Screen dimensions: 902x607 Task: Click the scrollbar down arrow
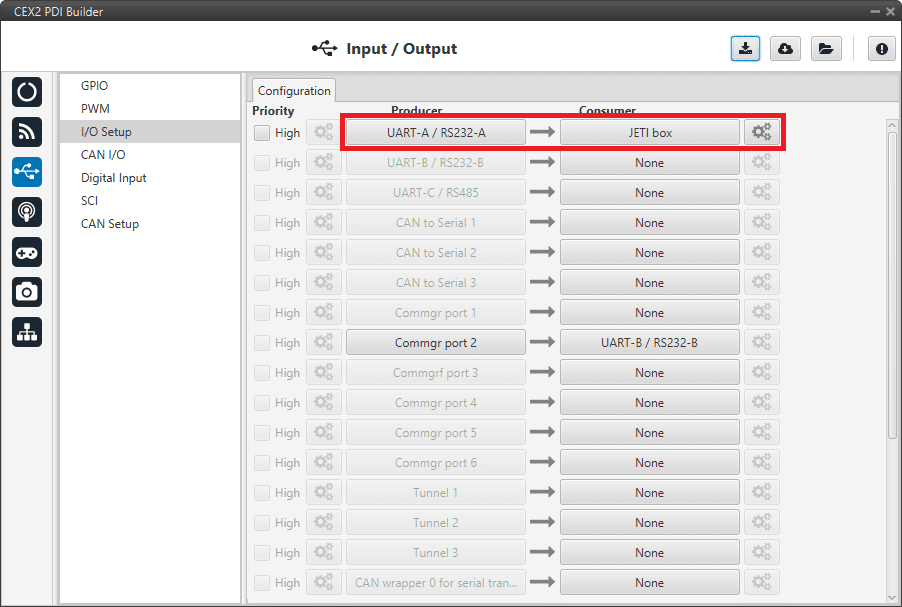892,597
